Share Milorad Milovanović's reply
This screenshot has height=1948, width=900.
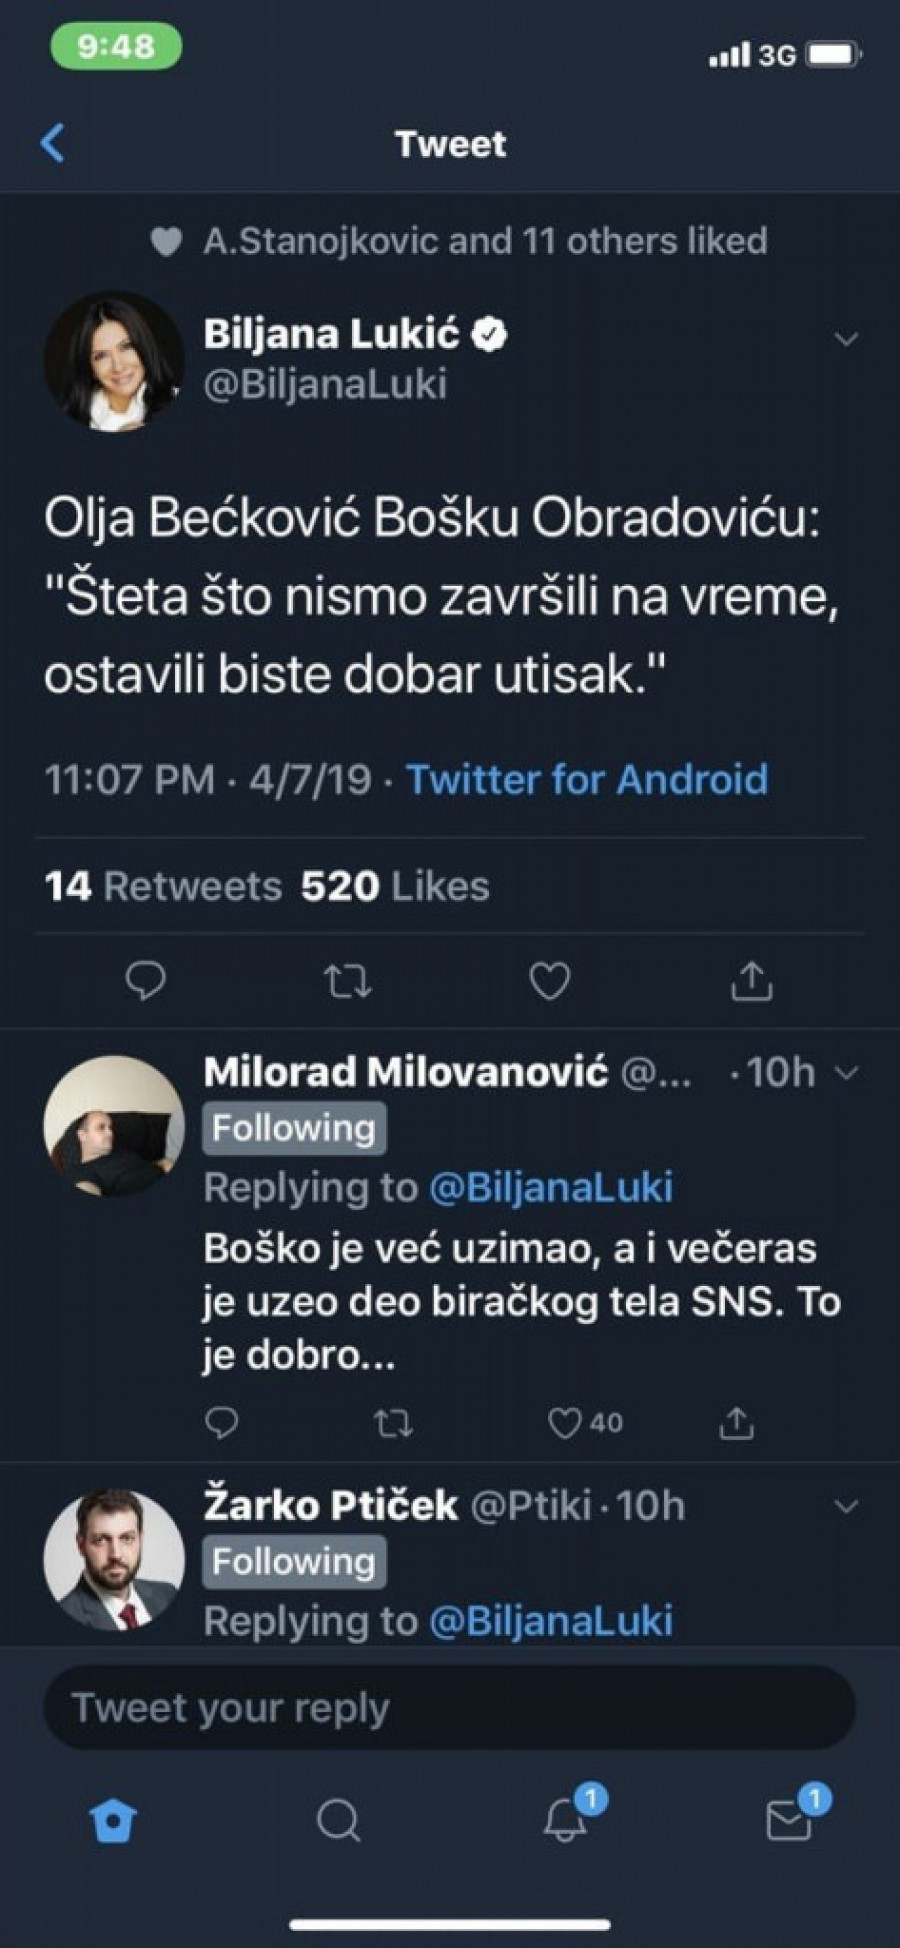tap(736, 1422)
